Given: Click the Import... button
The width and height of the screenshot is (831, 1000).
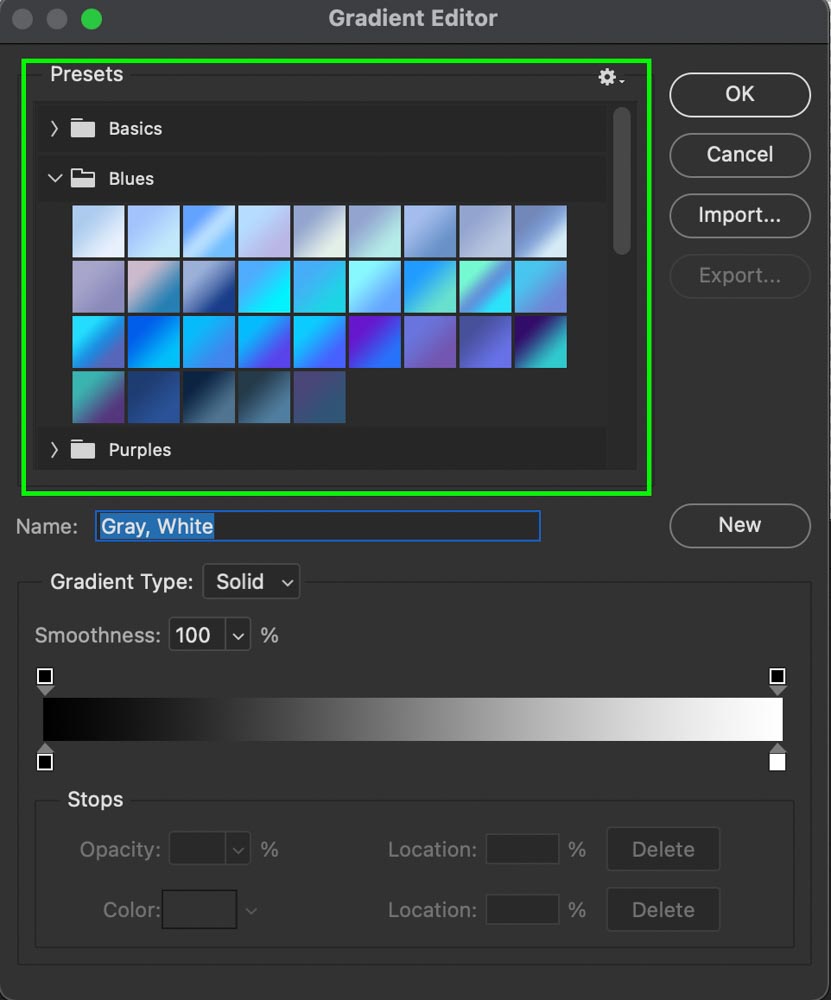Looking at the screenshot, I should click(x=740, y=216).
